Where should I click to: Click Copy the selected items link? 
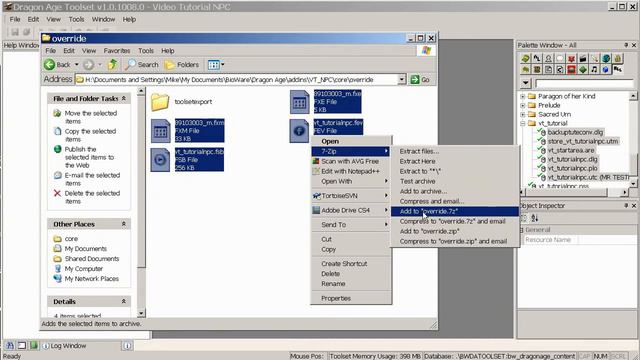[x=90, y=135]
